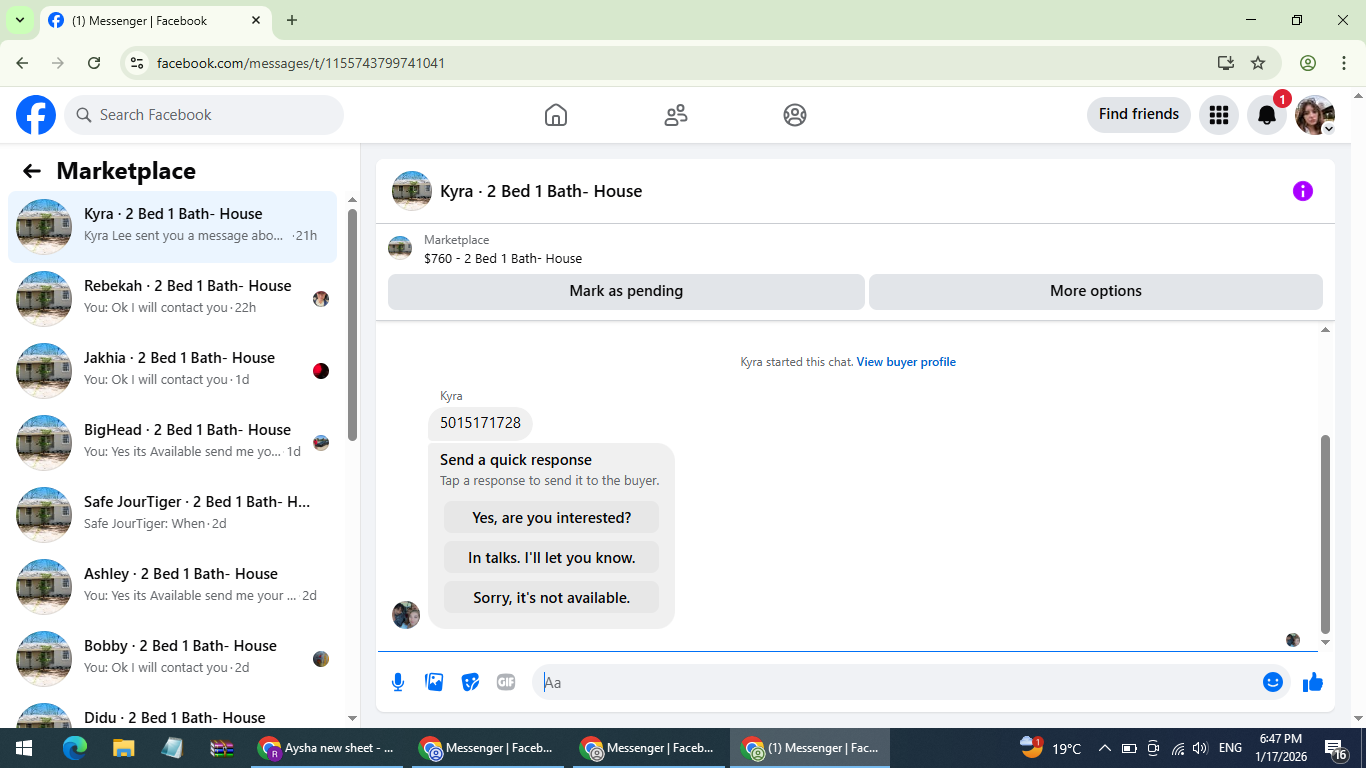Open the volume control in the system tray
This screenshot has height=768, width=1366.
coord(1200,748)
